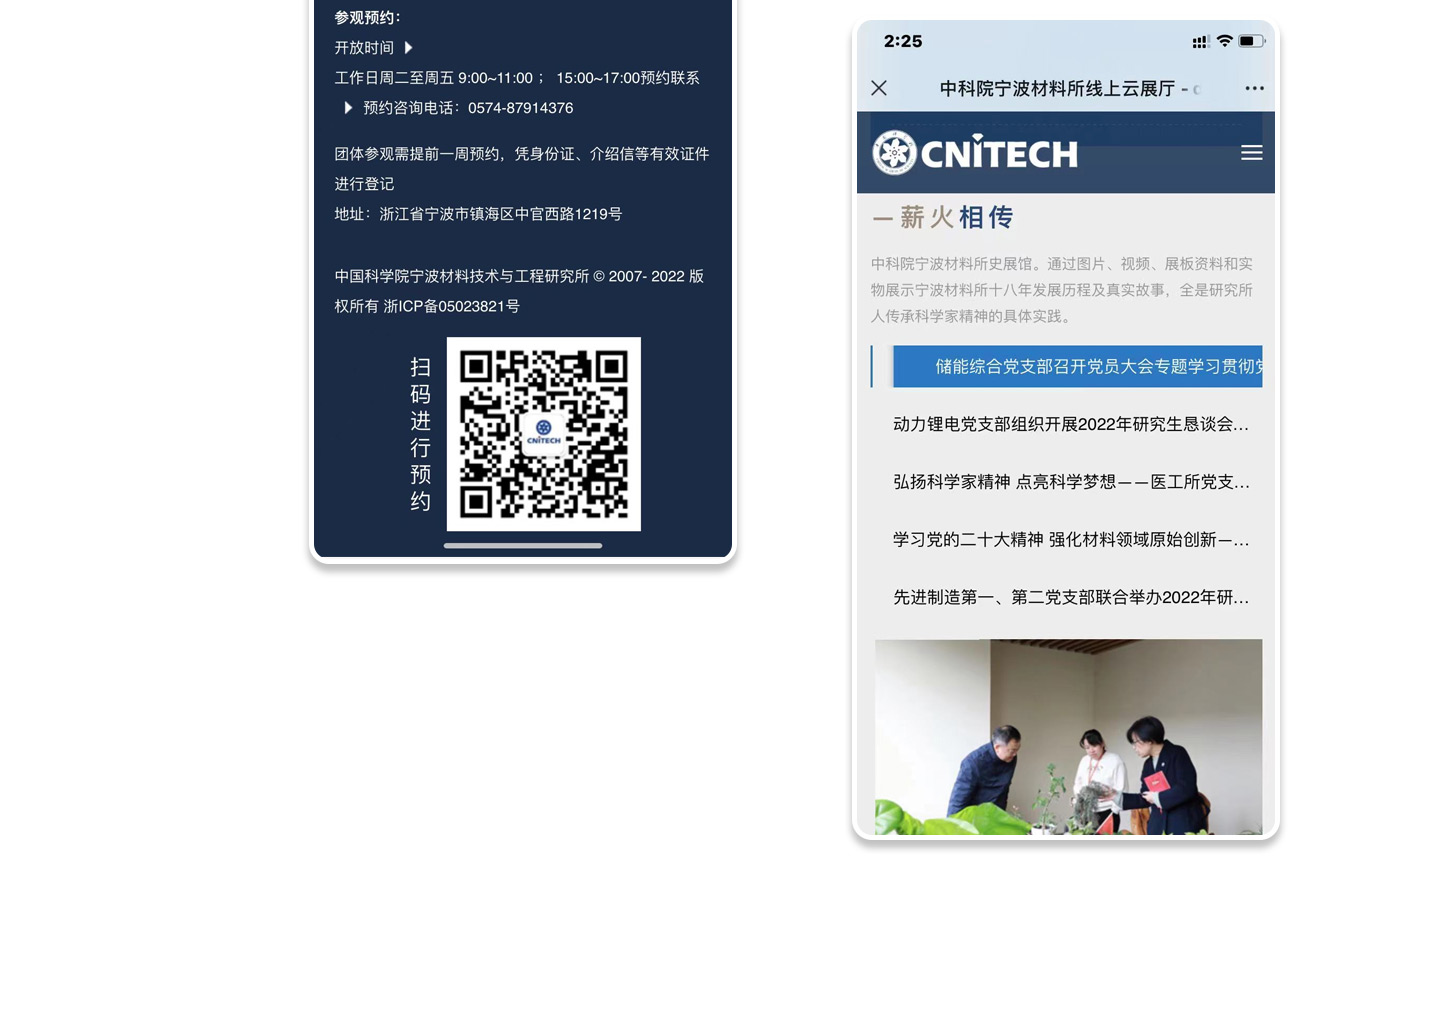Tap the address 浙江省宁波市镇海区中官西路1219号

(500, 214)
